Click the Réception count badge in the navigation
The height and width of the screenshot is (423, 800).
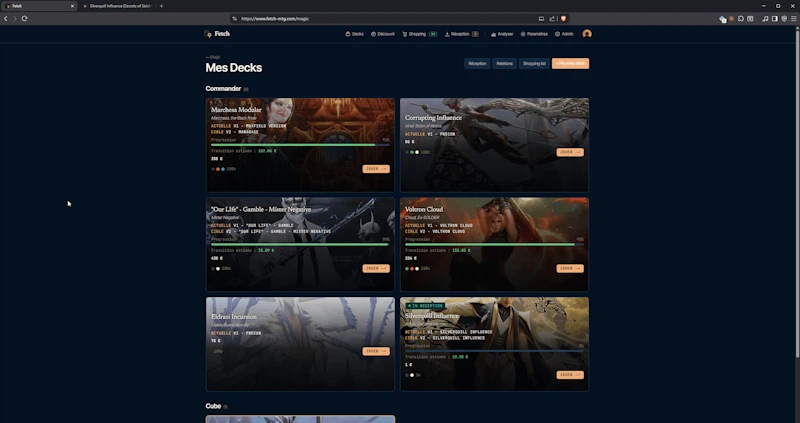point(475,34)
